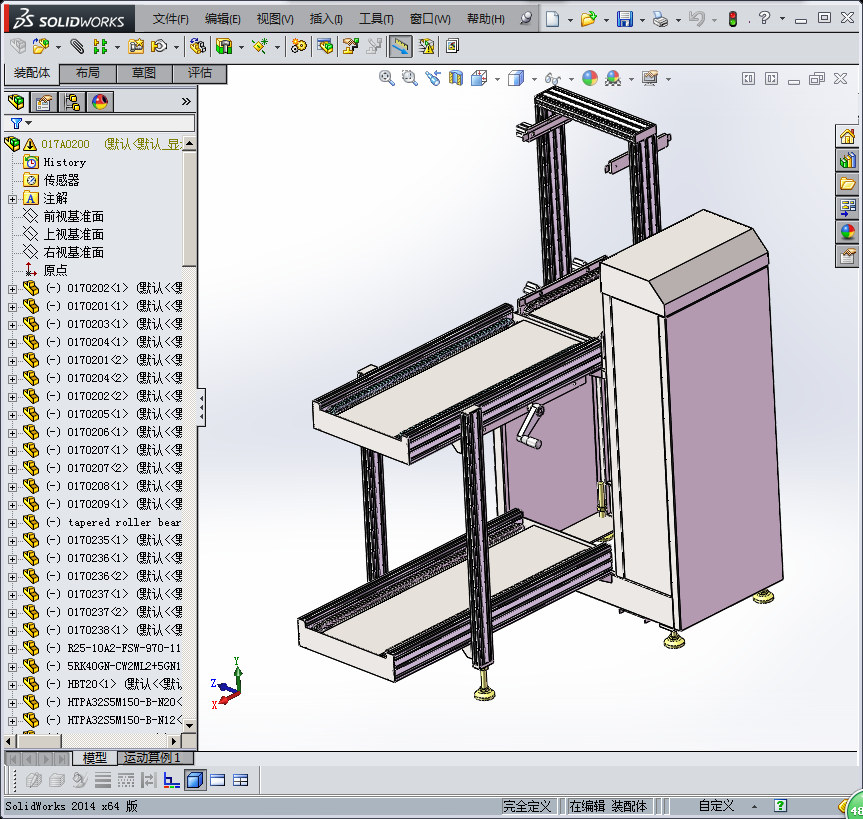
Task: Click the feature tree vertical scrollbar thumb
Action: 189,209
